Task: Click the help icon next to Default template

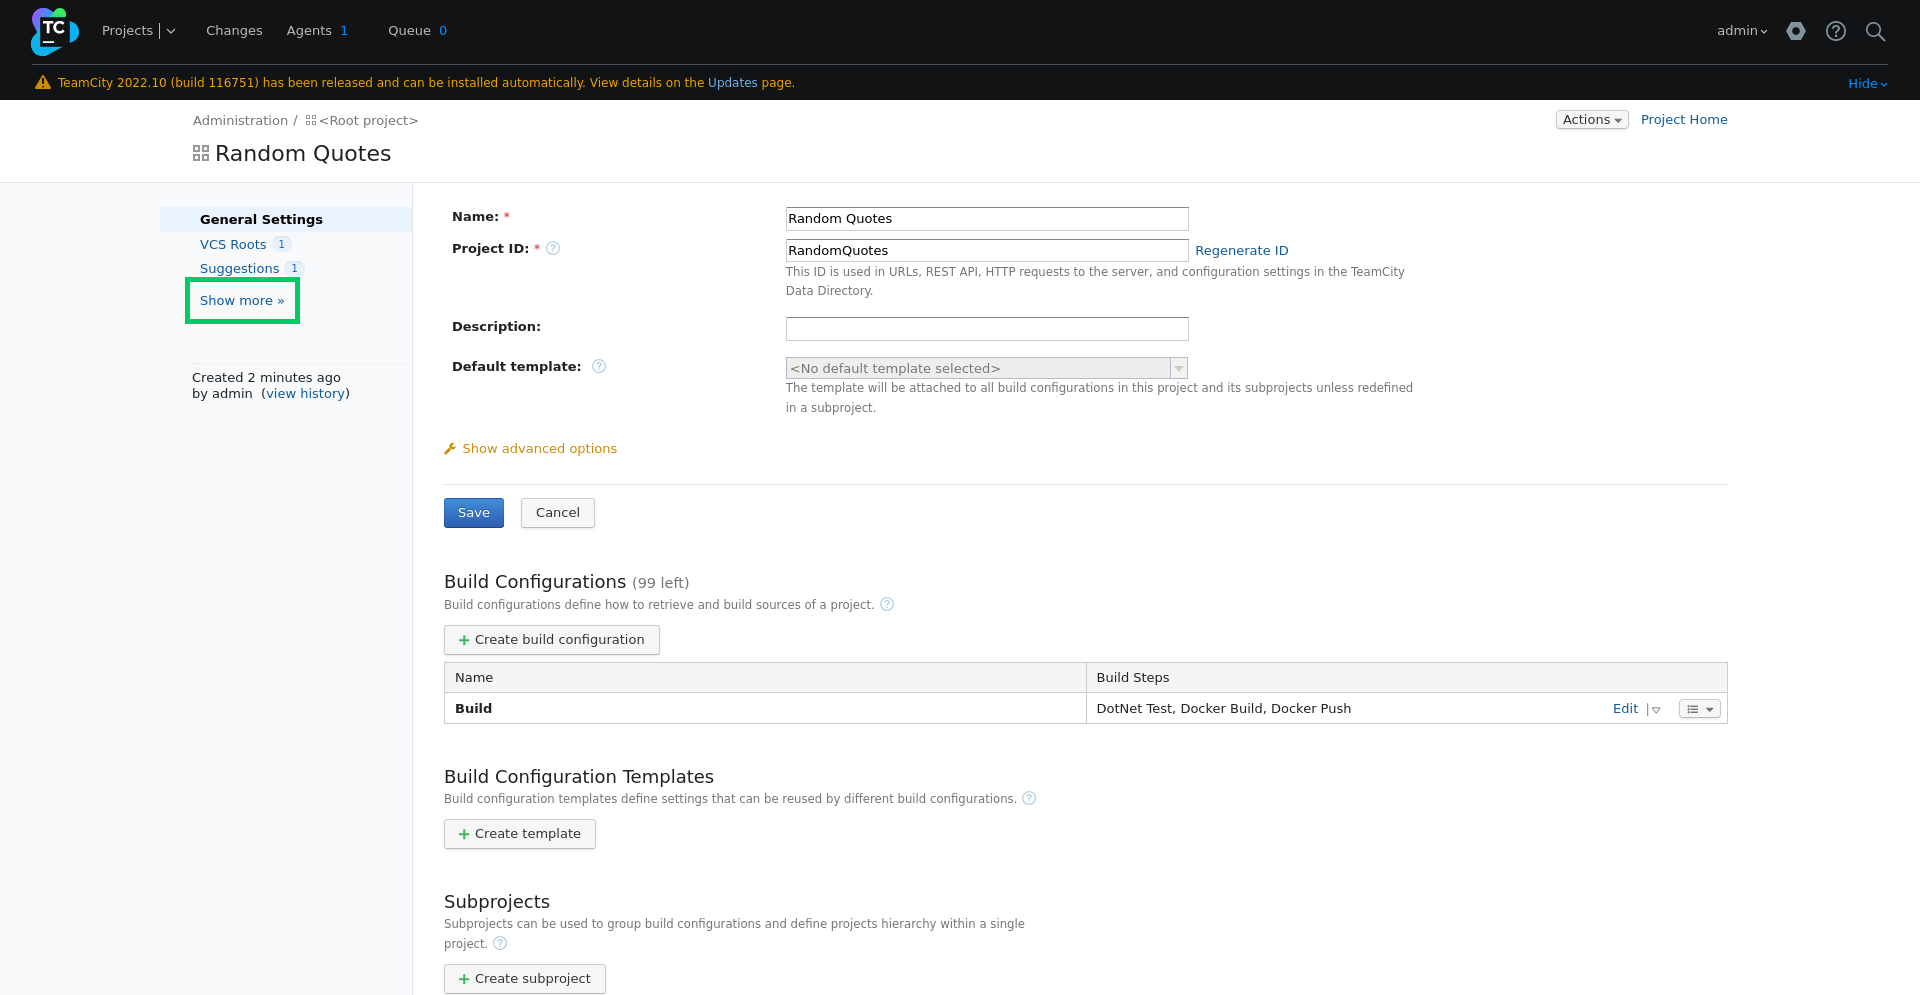Action: click(x=599, y=367)
